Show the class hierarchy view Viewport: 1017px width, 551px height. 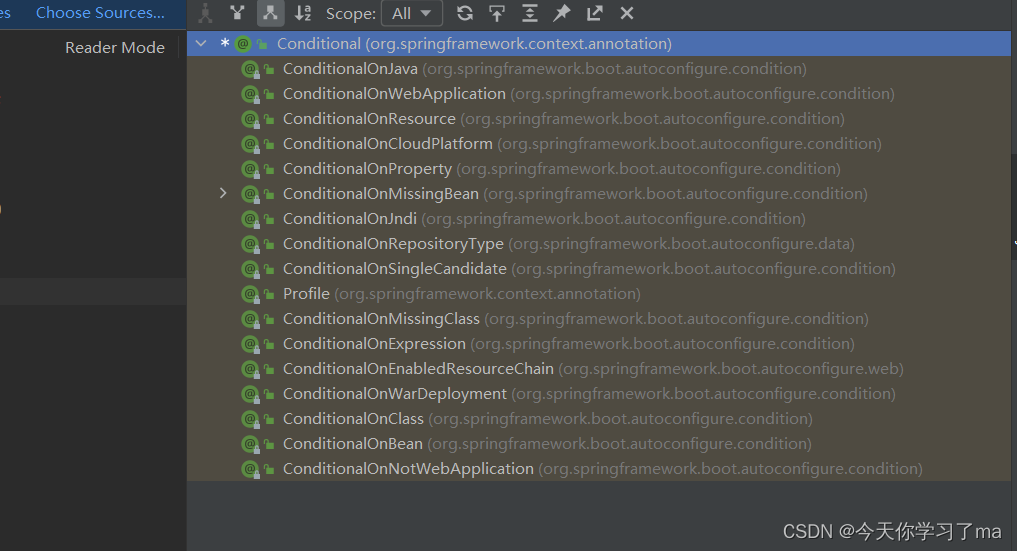click(x=205, y=13)
